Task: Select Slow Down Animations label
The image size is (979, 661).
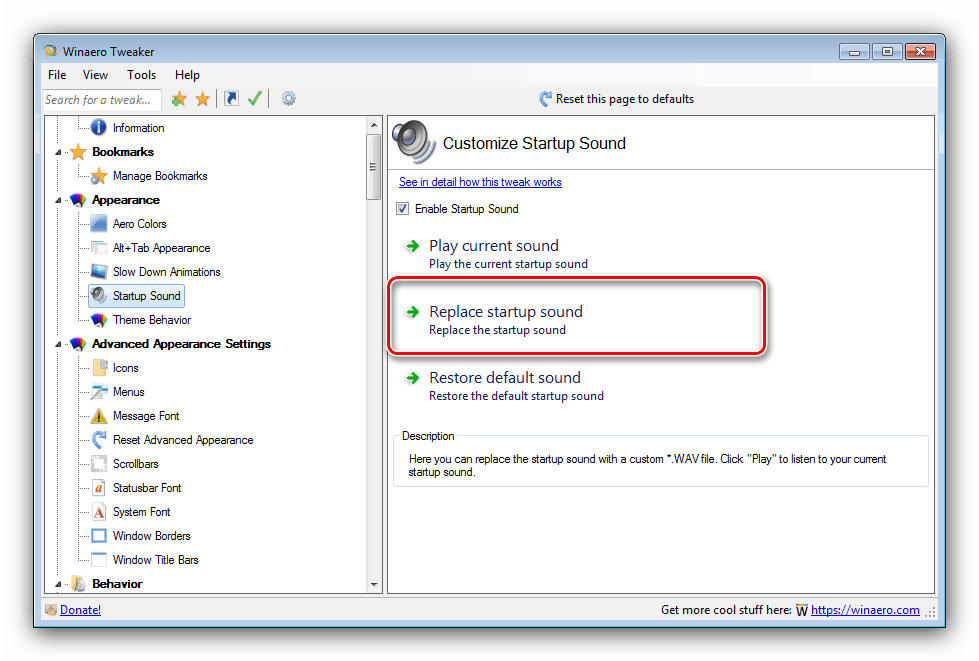Action: [166, 272]
